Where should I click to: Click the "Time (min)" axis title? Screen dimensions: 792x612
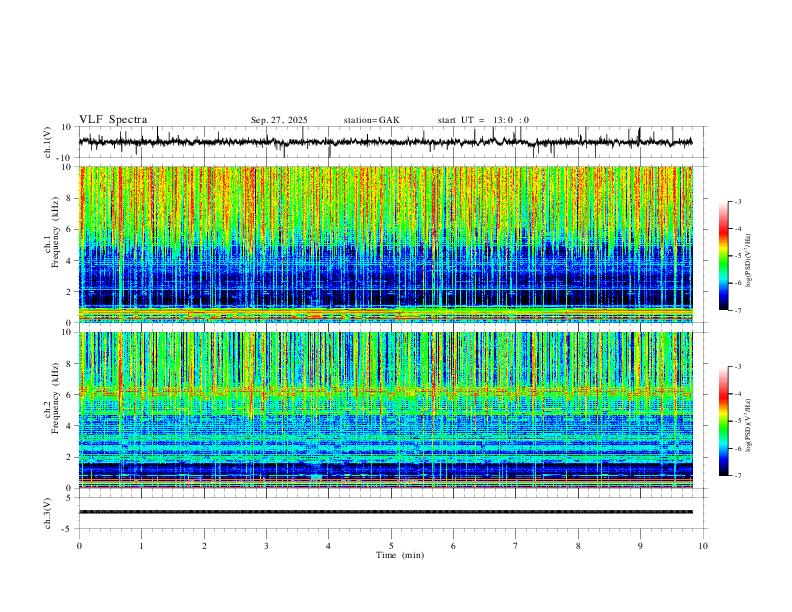(x=400, y=555)
